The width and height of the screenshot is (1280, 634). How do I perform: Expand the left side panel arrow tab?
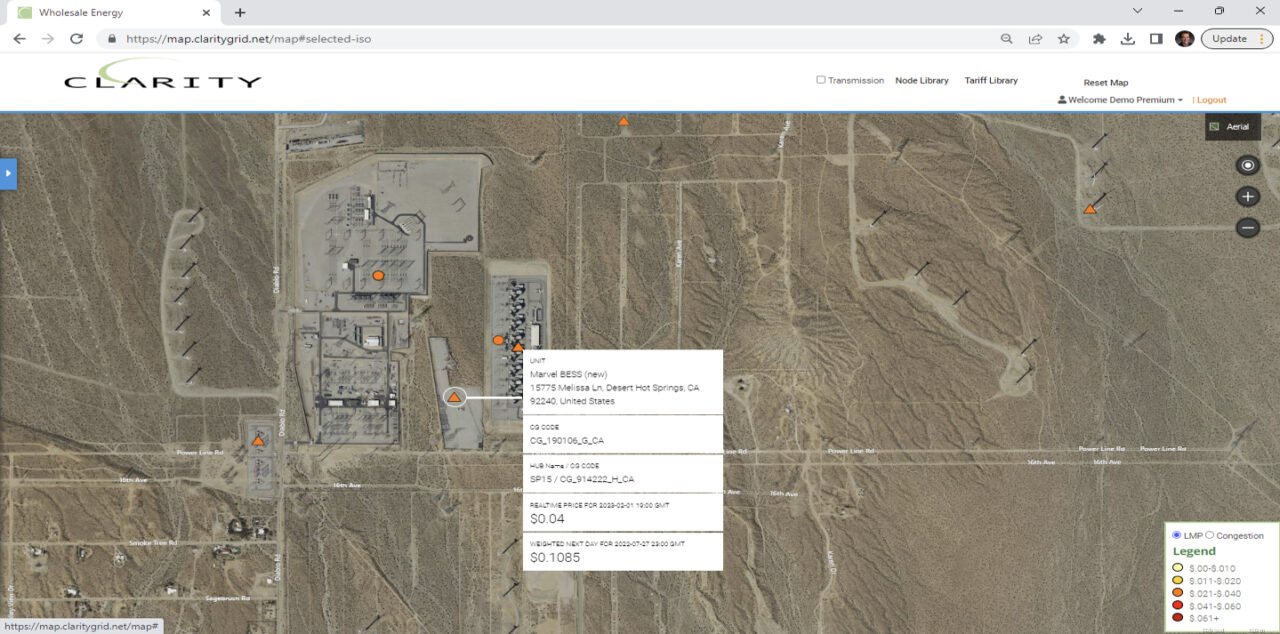(8, 173)
